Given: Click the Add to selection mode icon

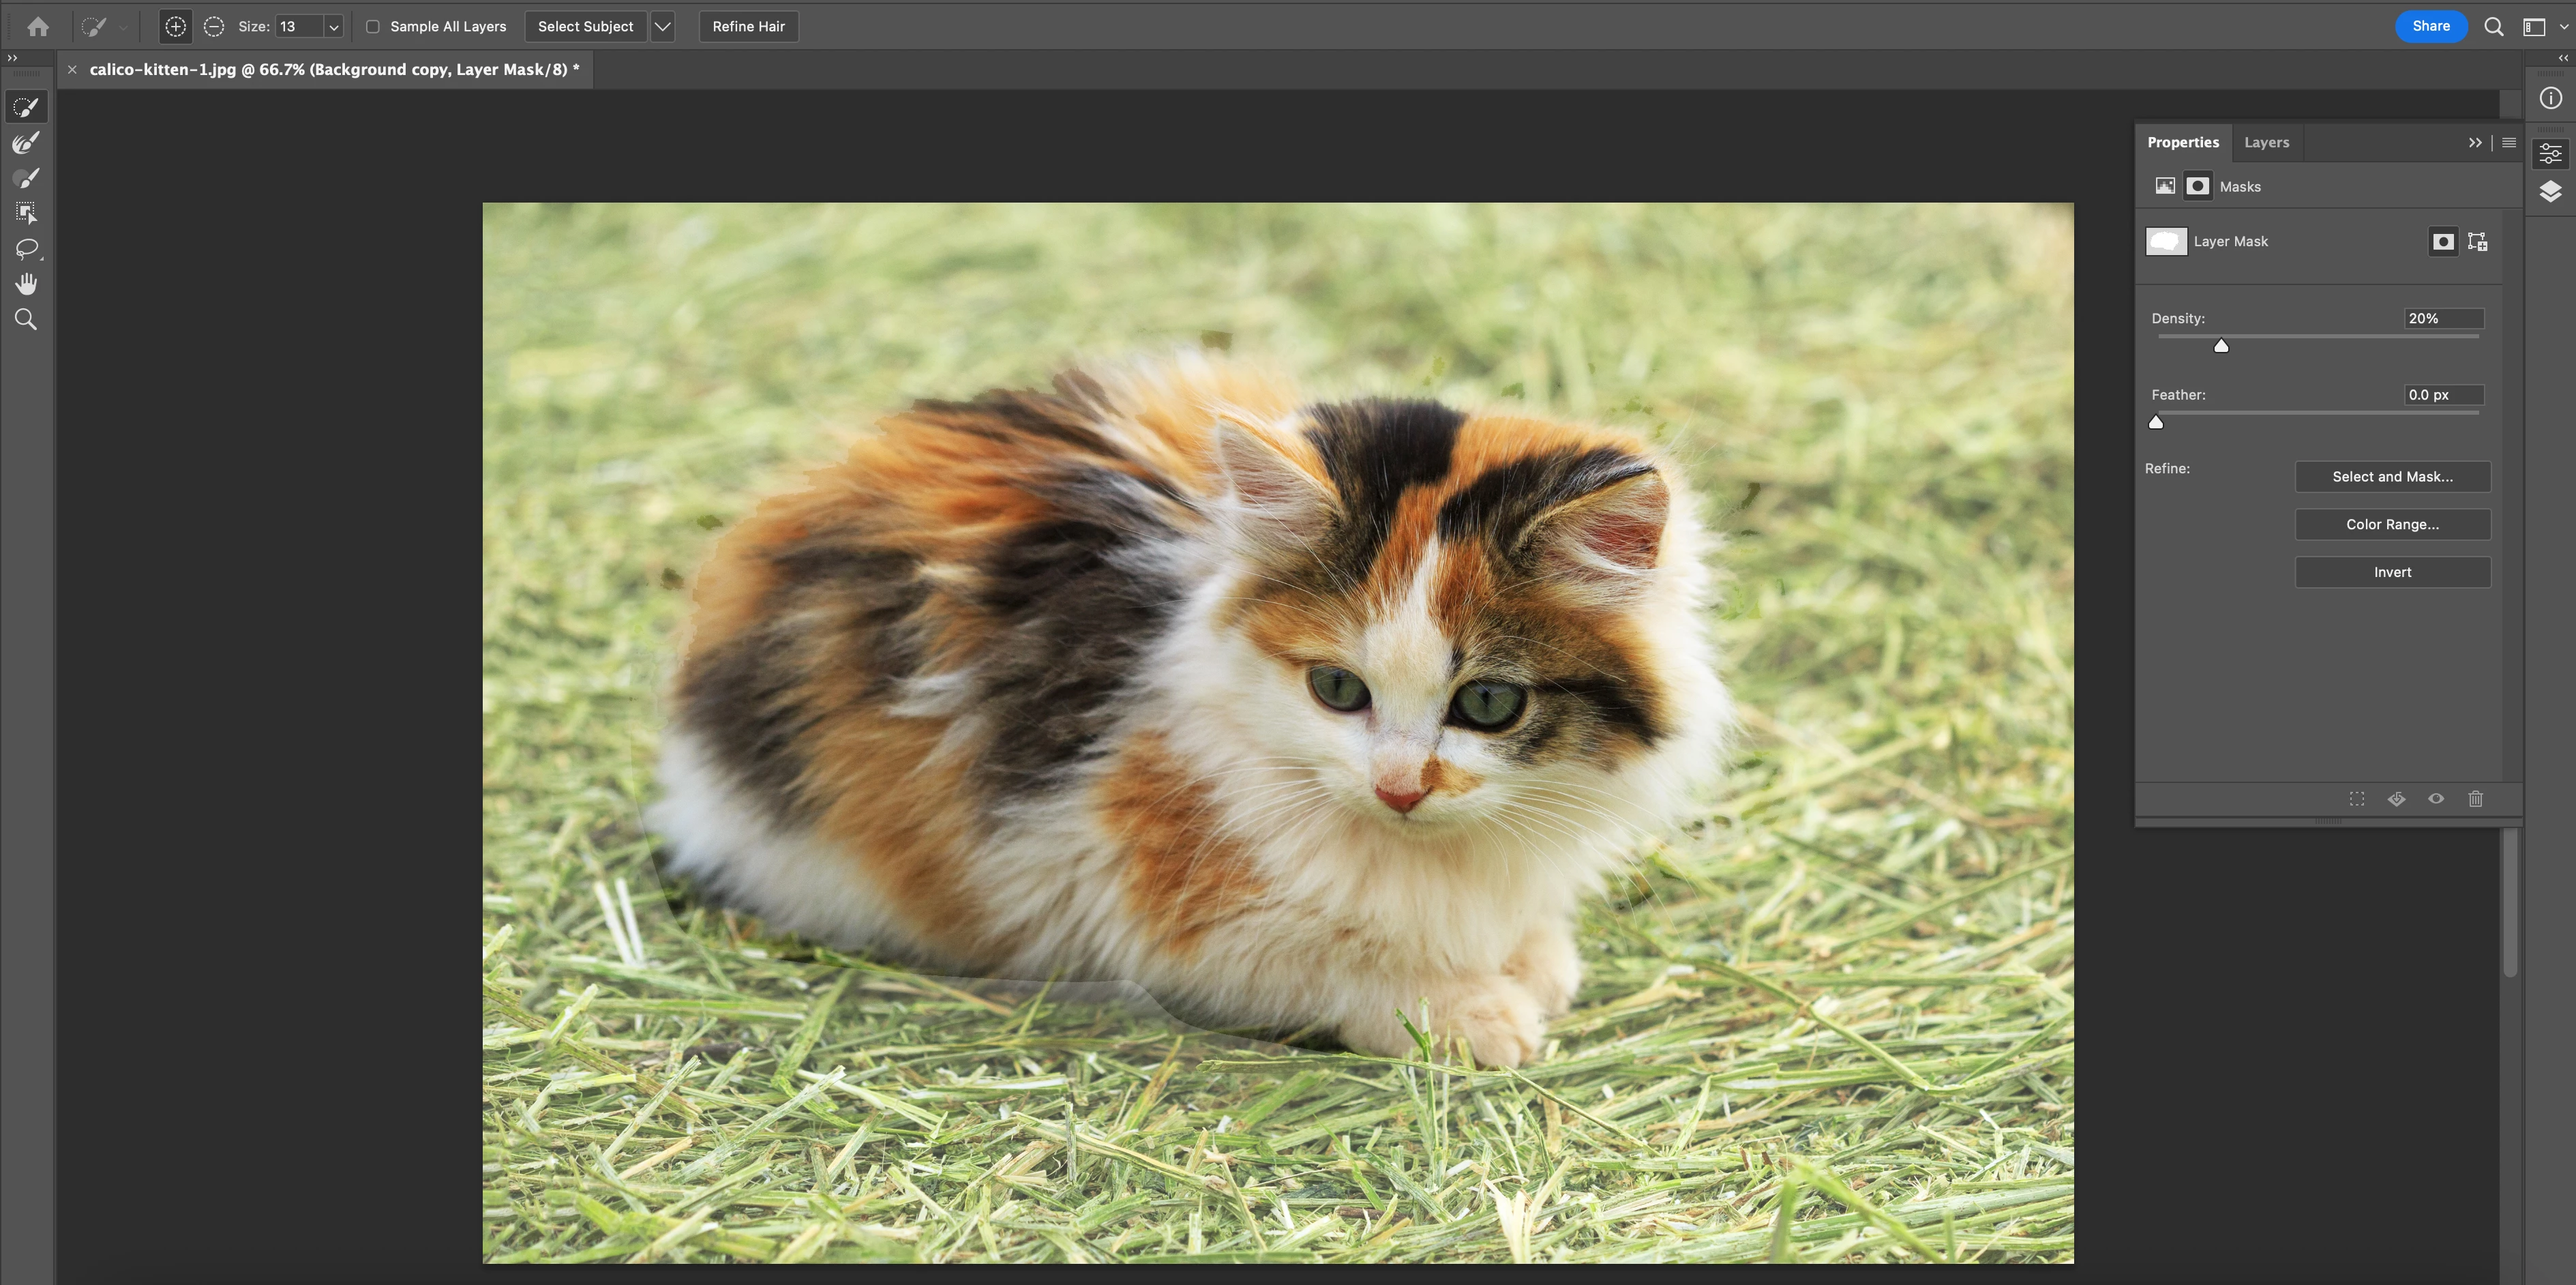Looking at the screenshot, I should point(175,27).
